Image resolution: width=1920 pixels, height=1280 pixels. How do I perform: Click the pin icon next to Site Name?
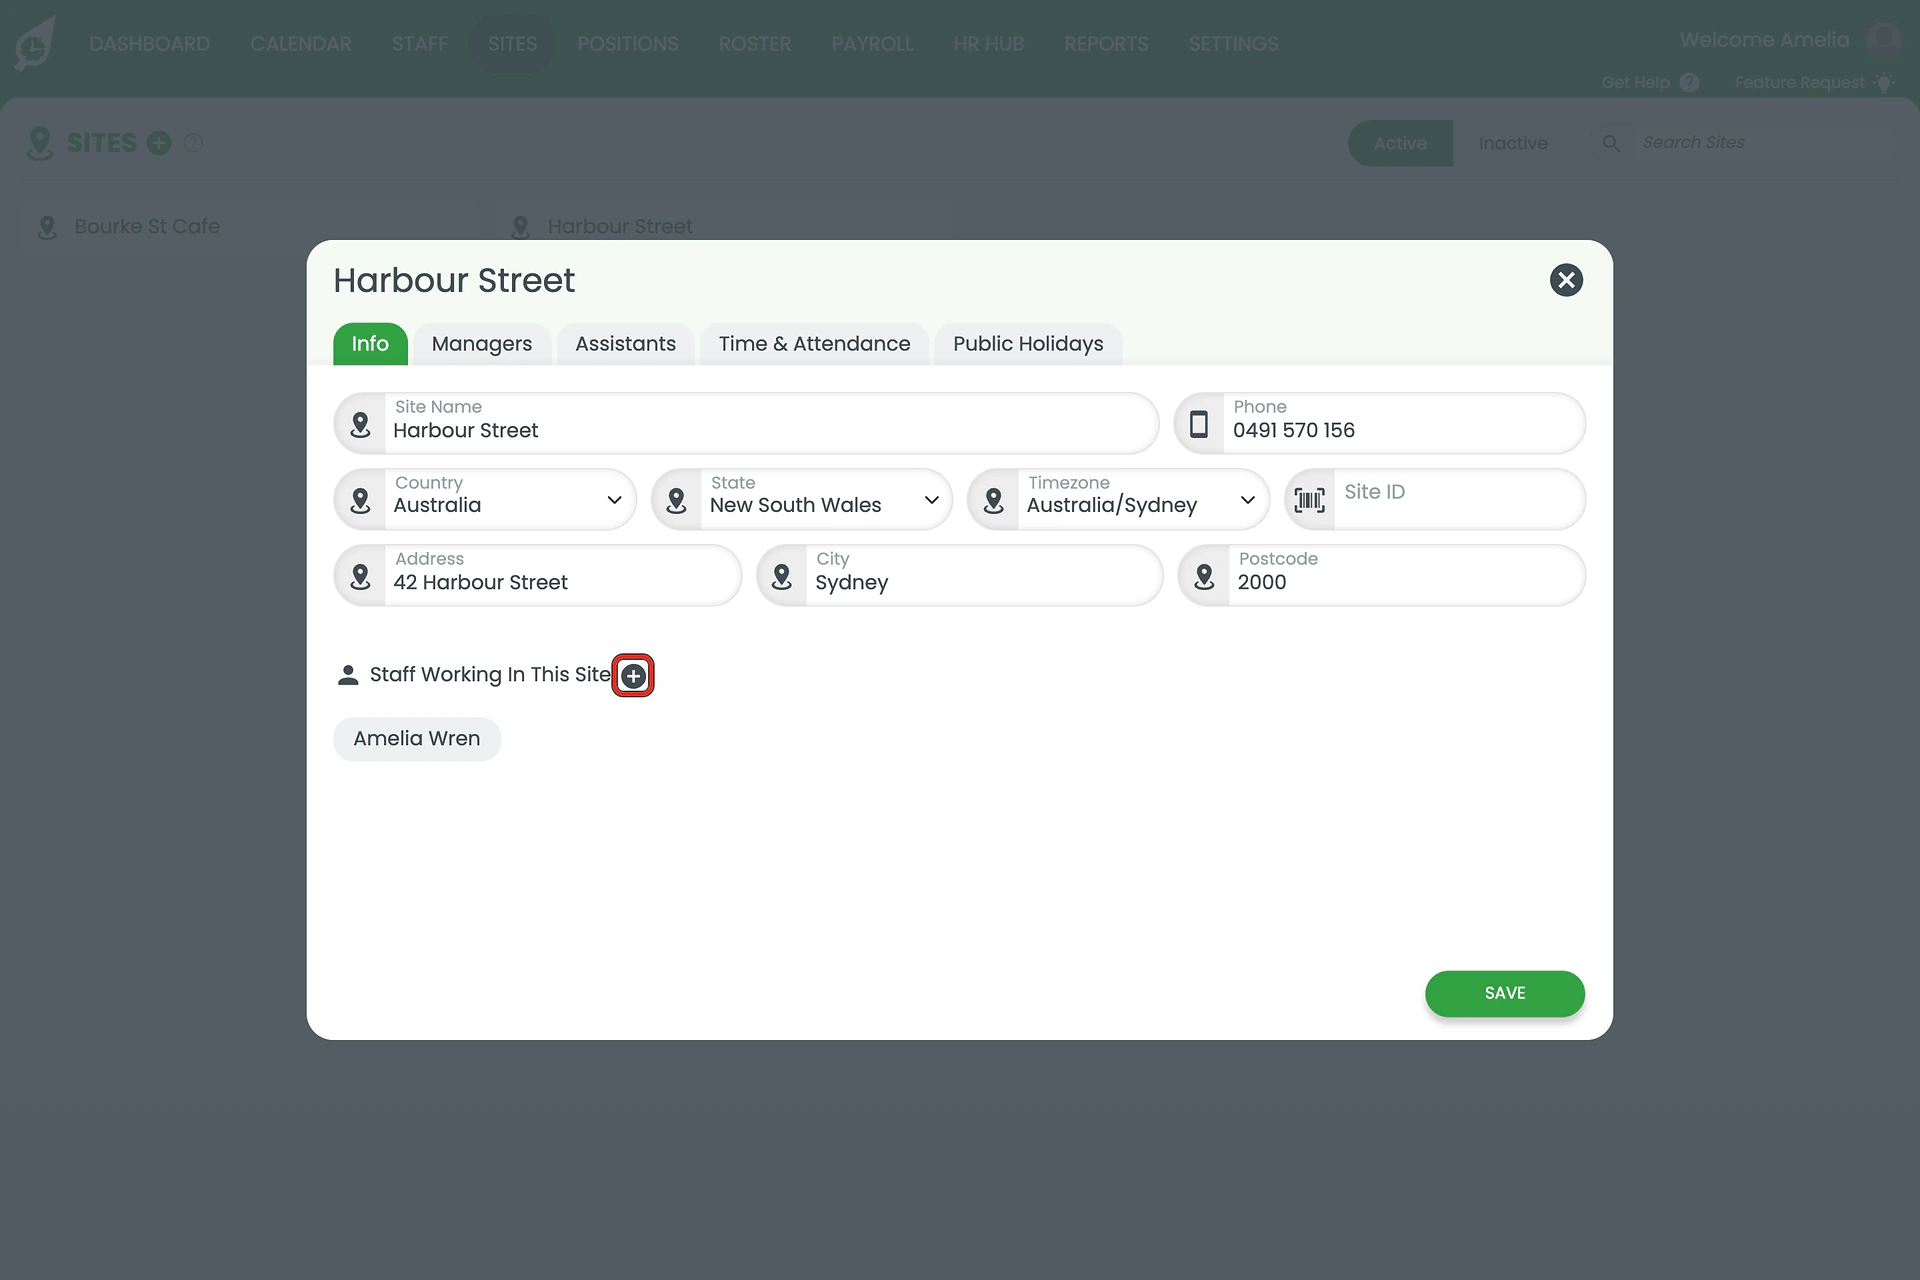pos(361,424)
